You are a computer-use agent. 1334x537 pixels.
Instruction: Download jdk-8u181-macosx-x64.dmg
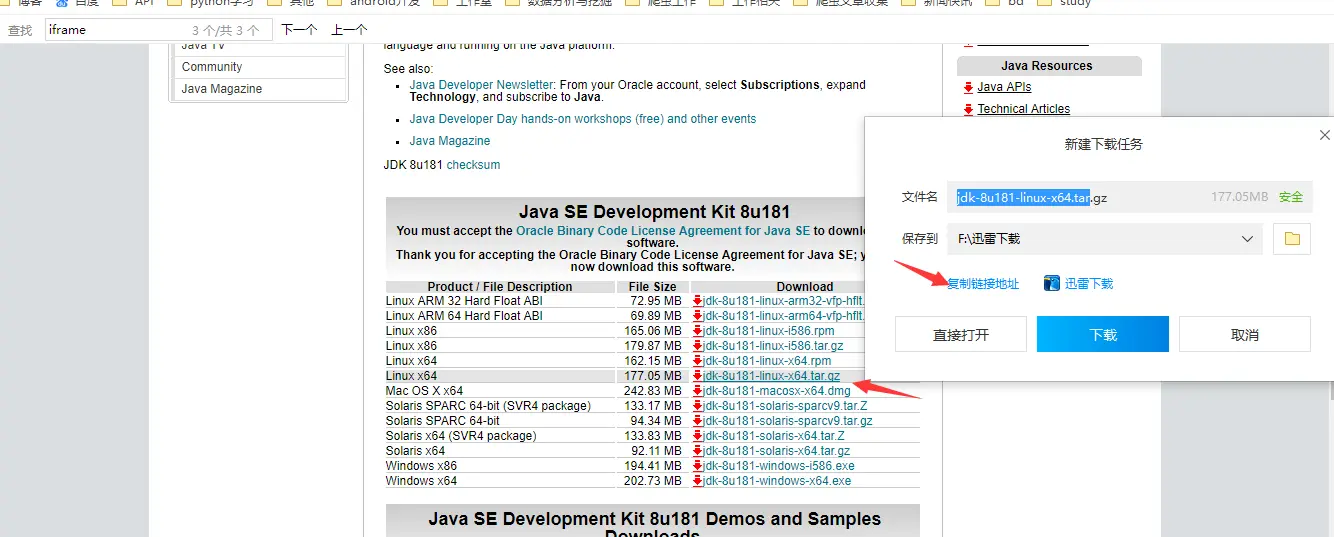777,391
